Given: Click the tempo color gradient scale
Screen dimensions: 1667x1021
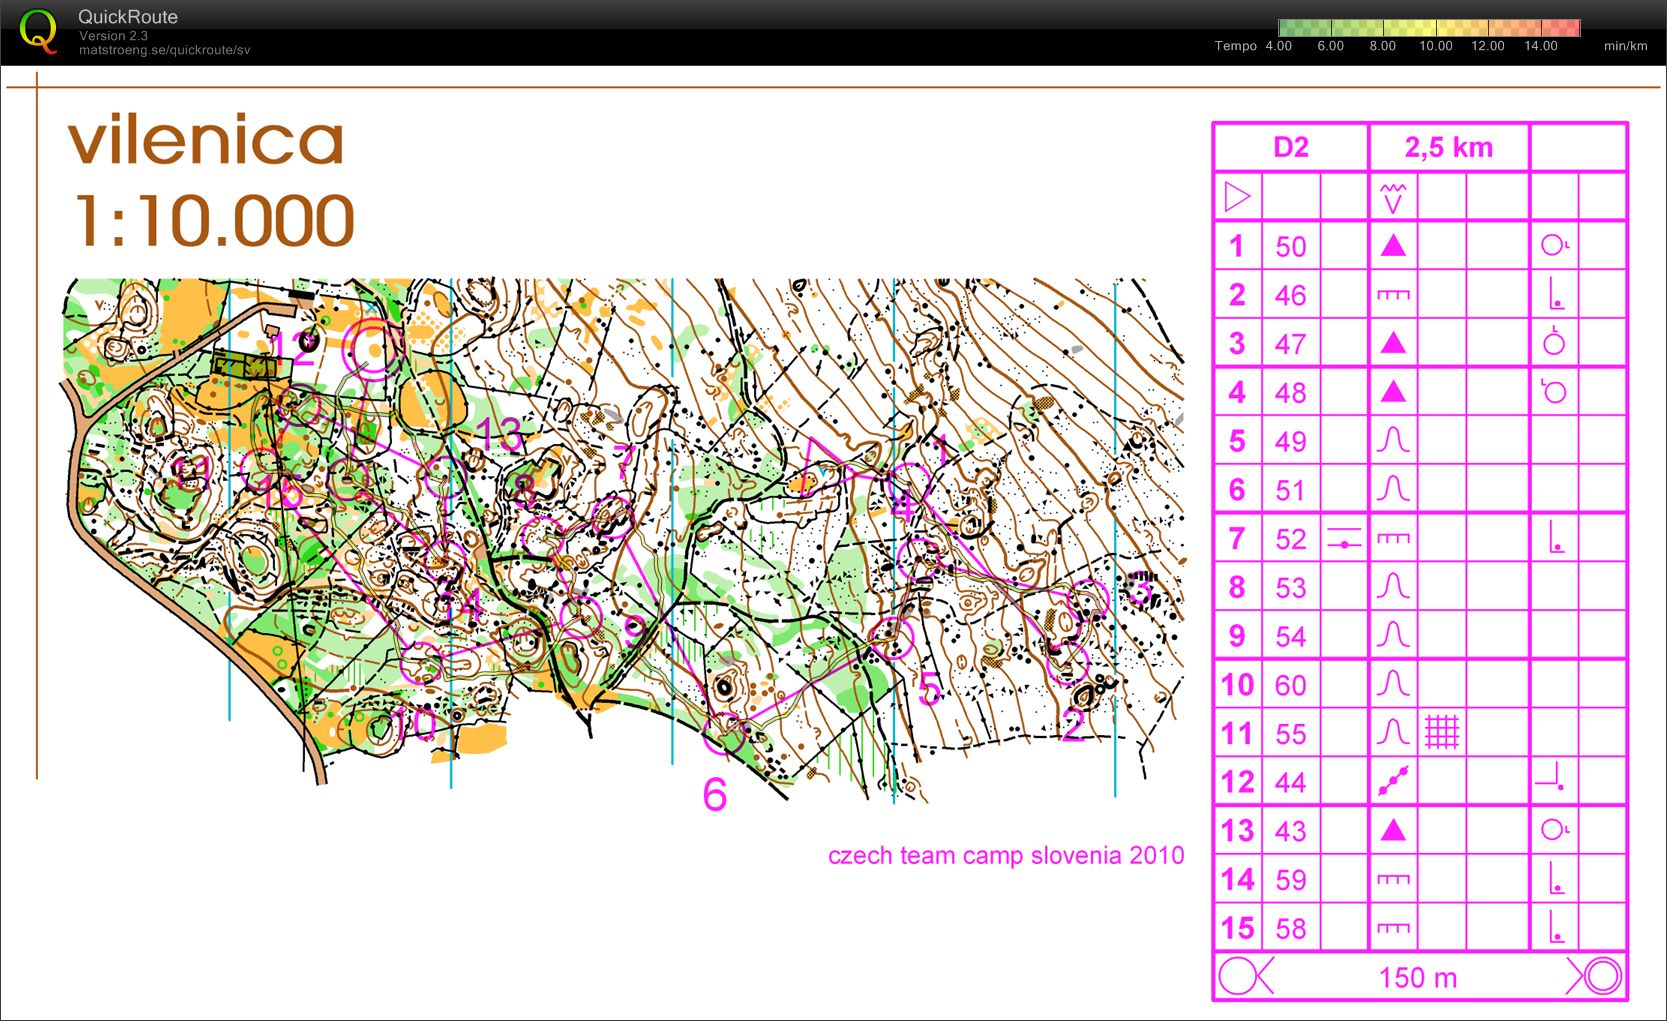Looking at the screenshot, I should pyautogui.click(x=1429, y=28).
